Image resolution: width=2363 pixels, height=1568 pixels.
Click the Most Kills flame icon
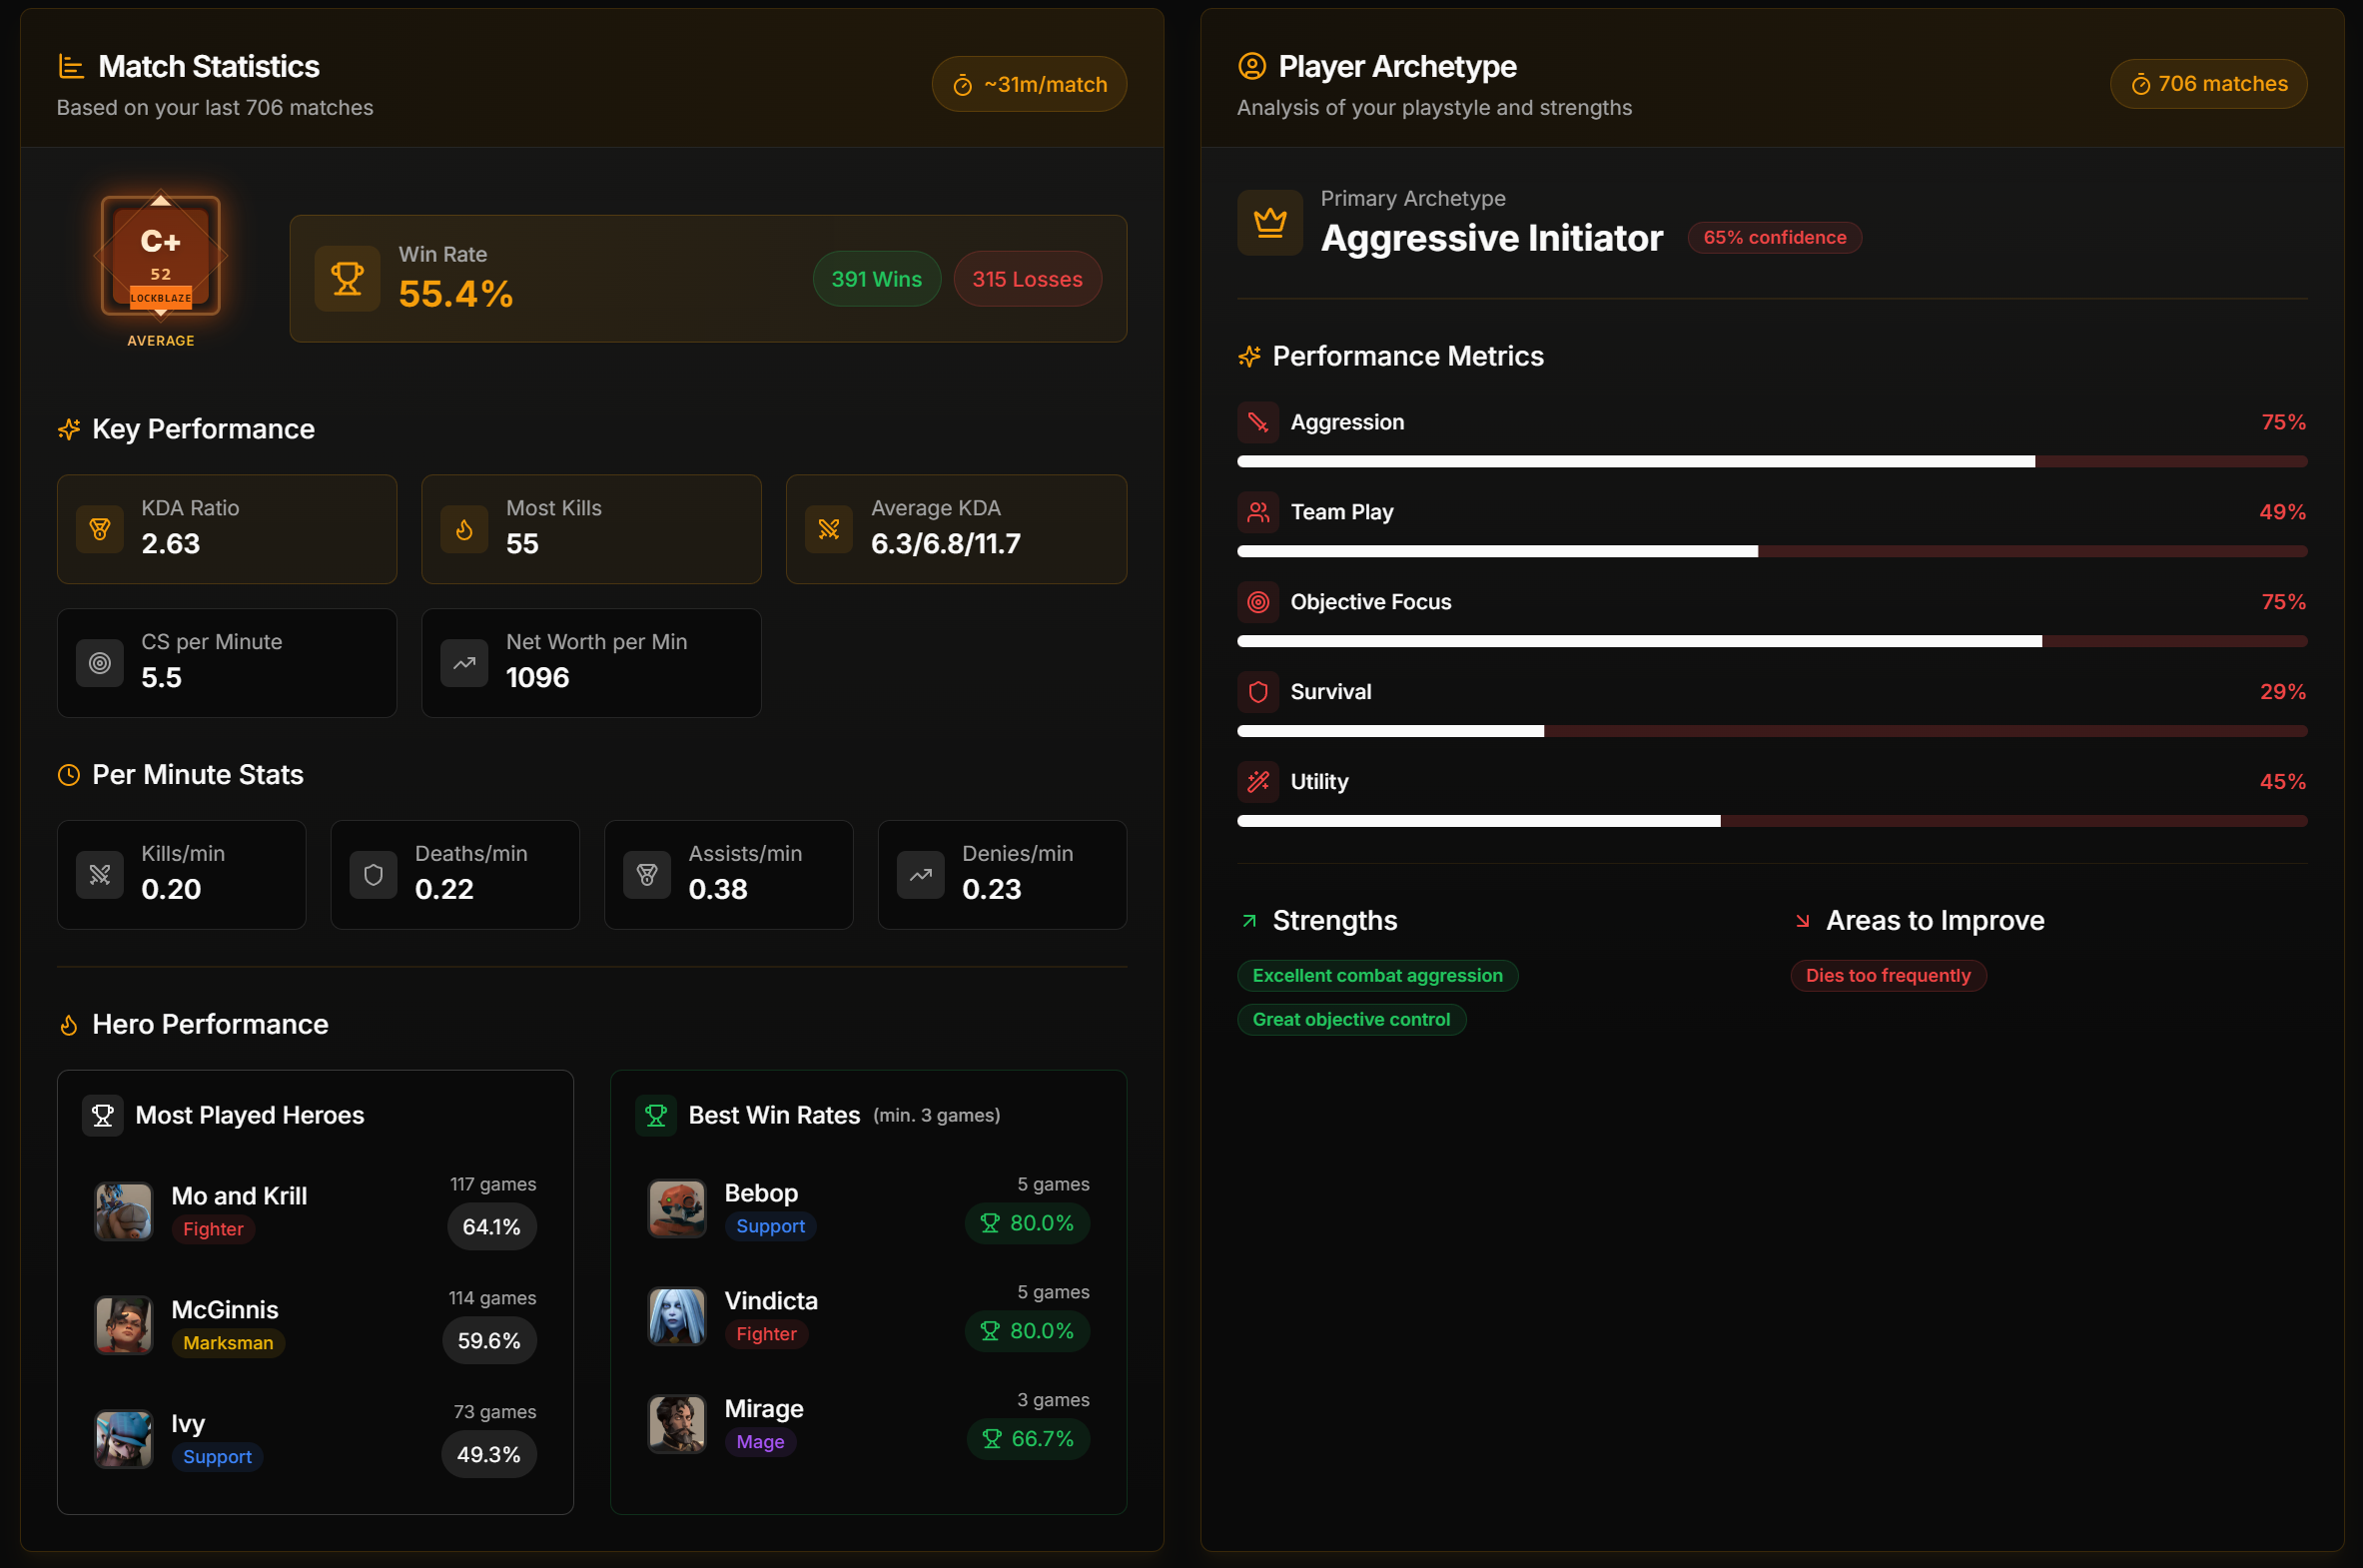pos(465,529)
